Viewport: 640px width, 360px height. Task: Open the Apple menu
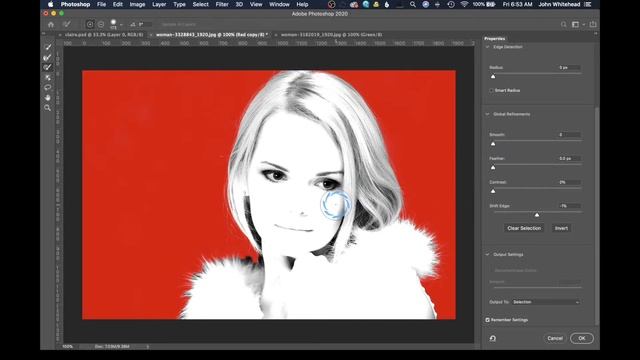point(51,4)
